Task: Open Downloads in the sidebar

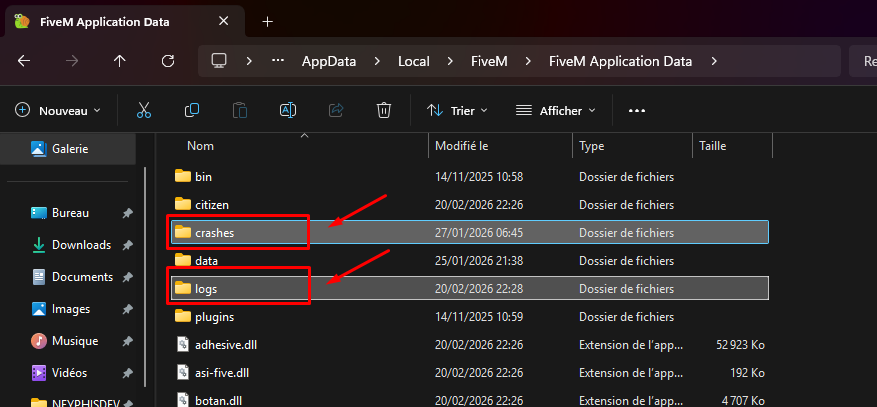Action: [x=80, y=245]
